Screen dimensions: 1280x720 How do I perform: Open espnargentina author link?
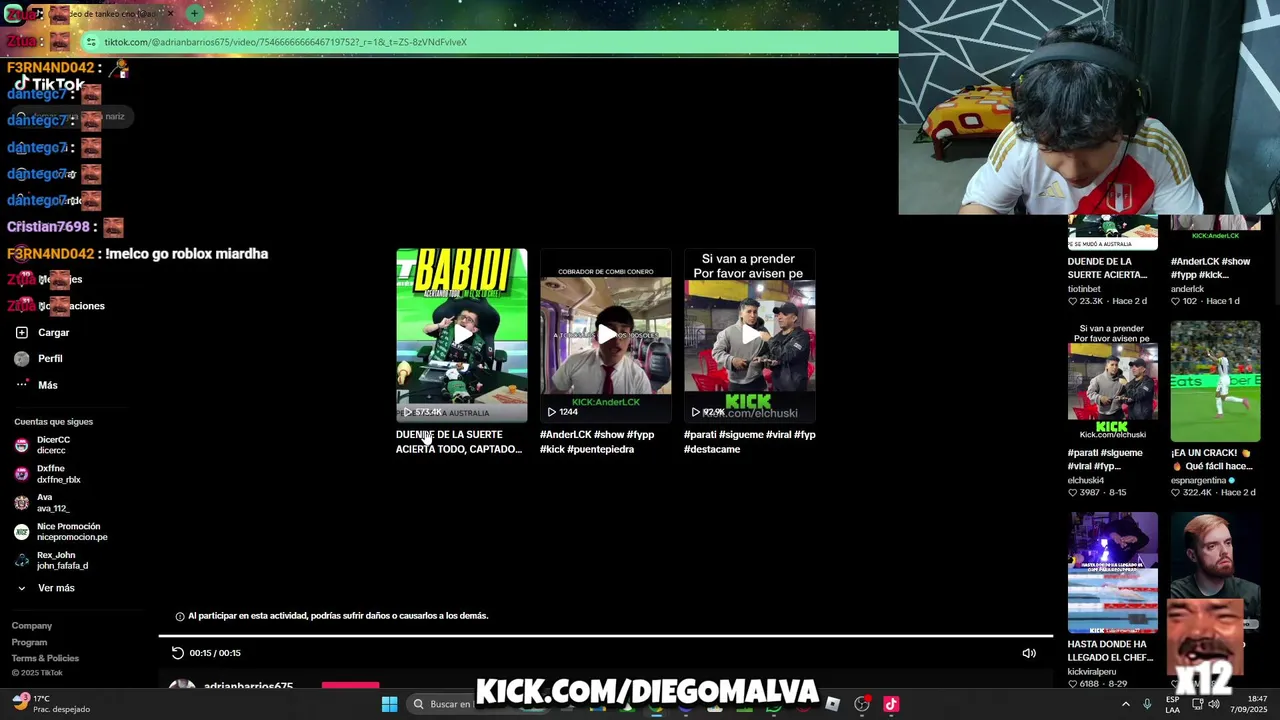tap(1199, 481)
